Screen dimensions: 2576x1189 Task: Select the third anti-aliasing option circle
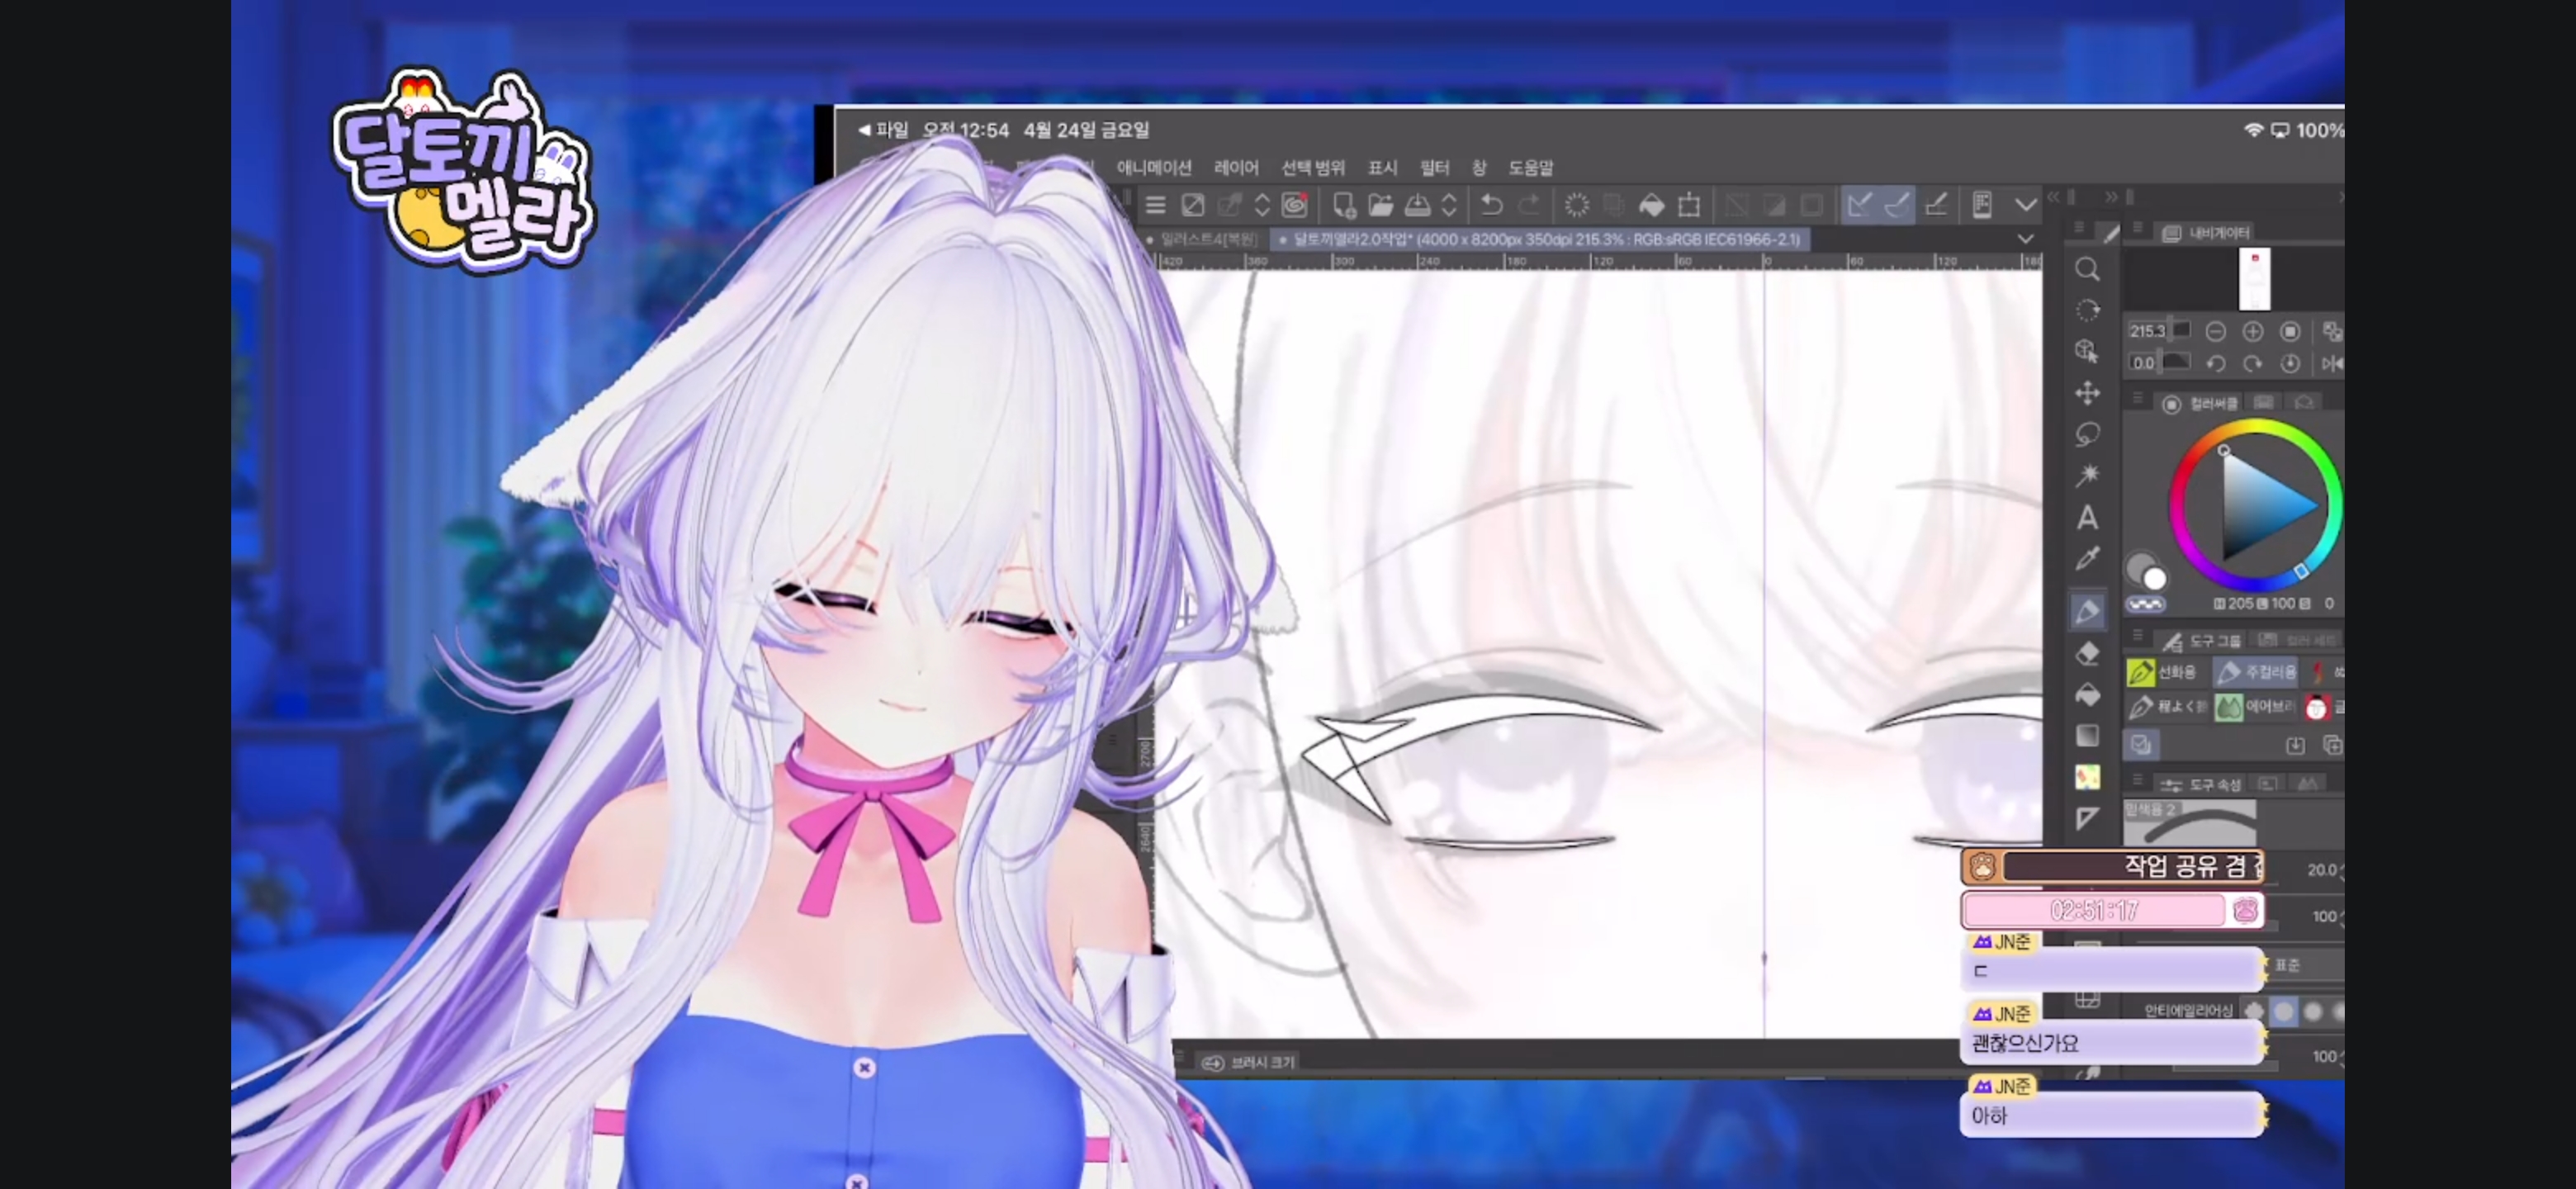click(x=2313, y=1011)
